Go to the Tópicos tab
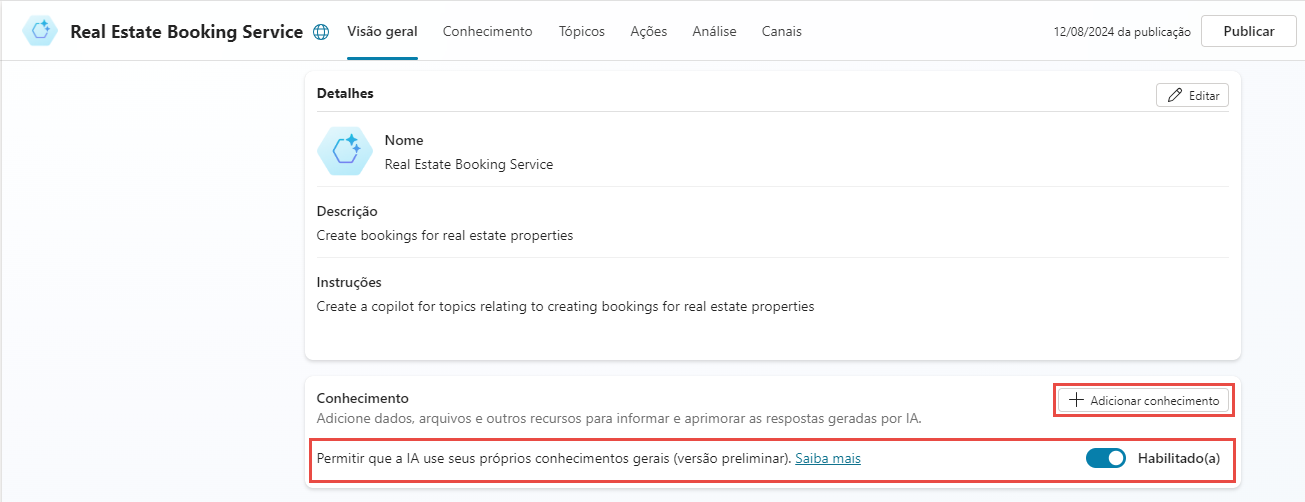The image size is (1305, 502). (x=582, y=32)
